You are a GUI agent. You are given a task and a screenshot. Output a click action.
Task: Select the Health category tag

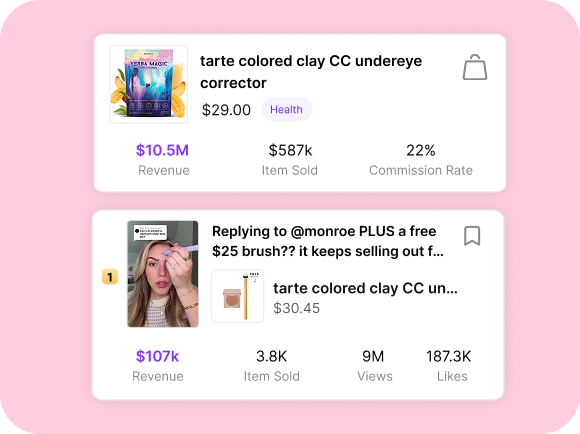pyautogui.click(x=287, y=110)
